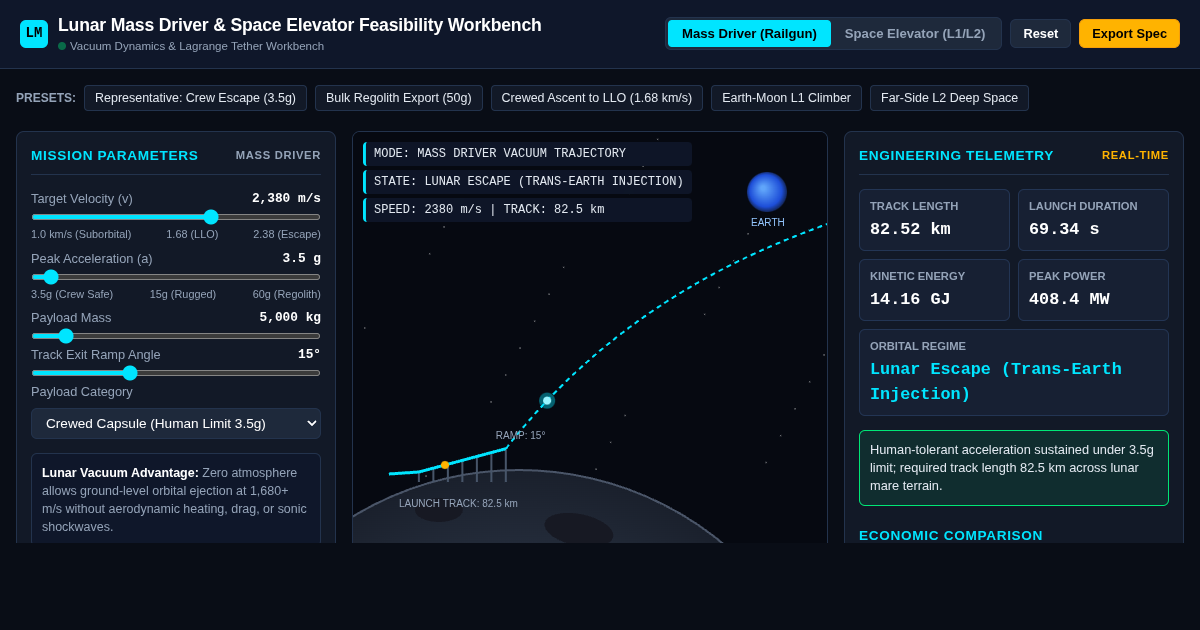Image resolution: width=1200 pixels, height=630 pixels.
Task: Apply Bulk Regolith Export (50g) preset
Action: 398,98
